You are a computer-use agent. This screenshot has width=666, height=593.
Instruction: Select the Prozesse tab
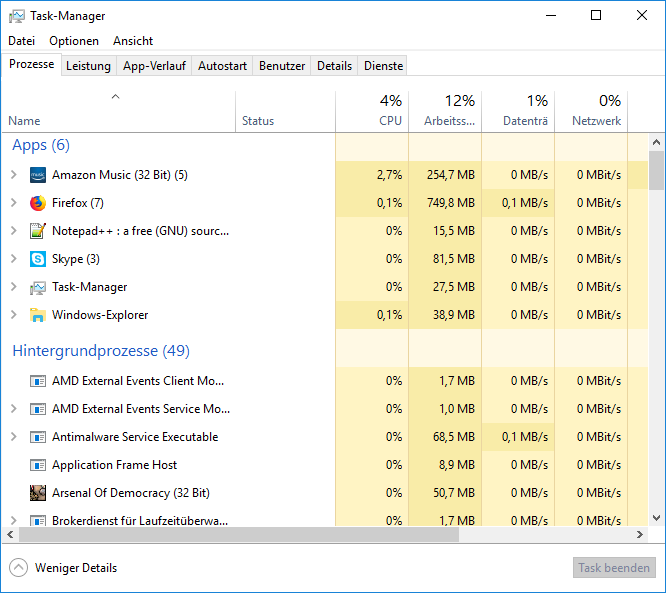click(x=31, y=64)
